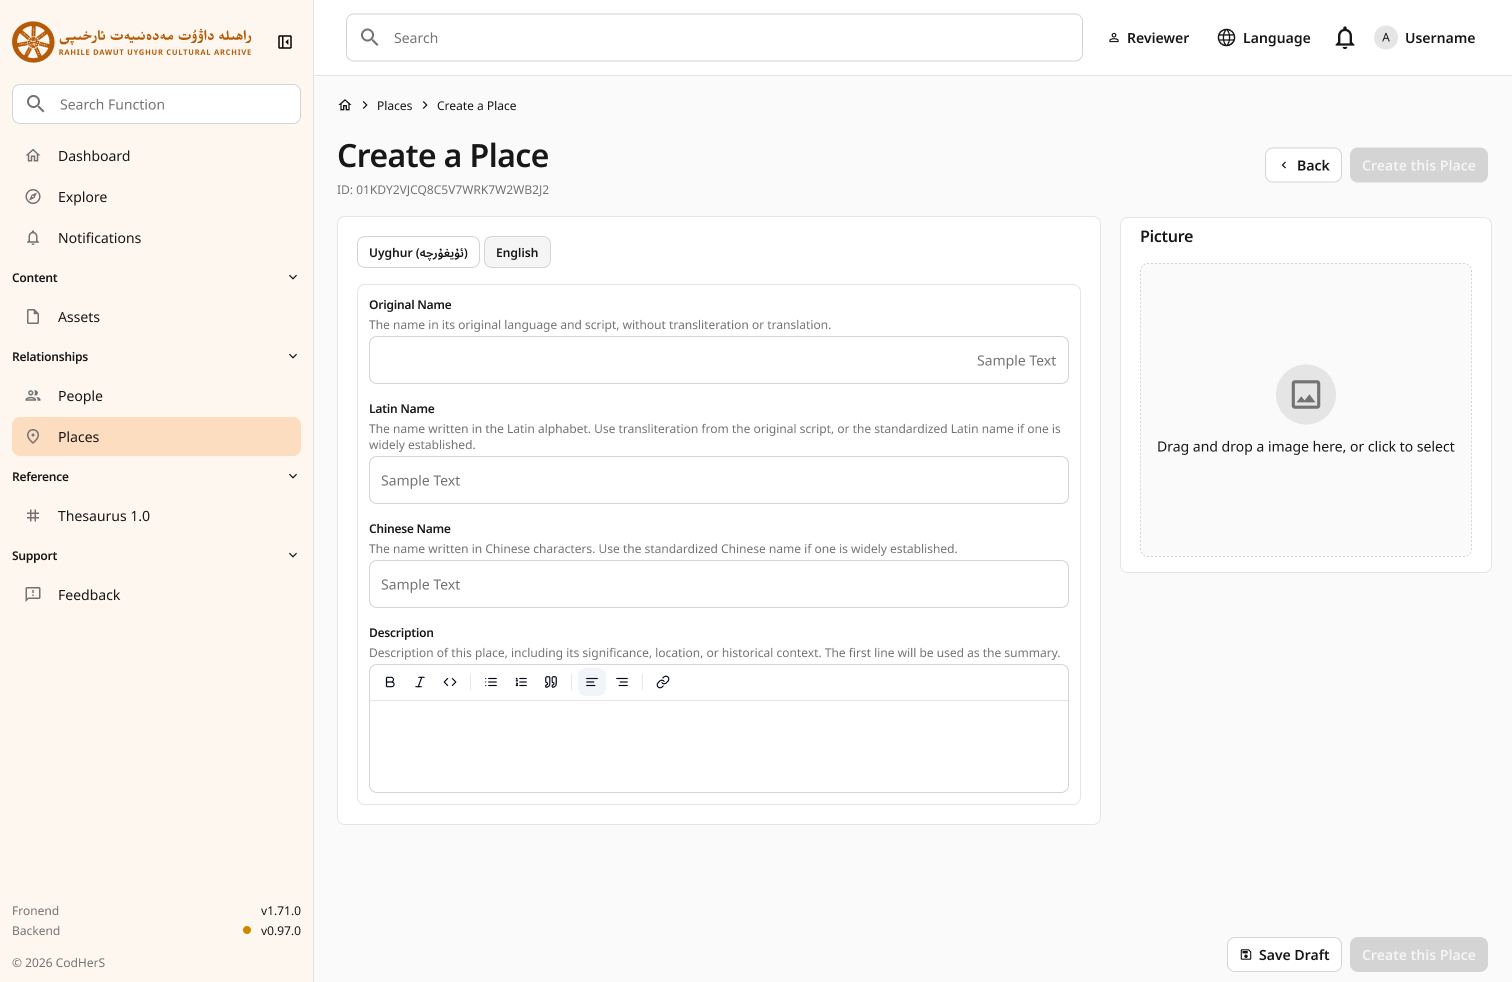Create a numbered list in the description
The image size is (1512, 982).
[521, 682]
